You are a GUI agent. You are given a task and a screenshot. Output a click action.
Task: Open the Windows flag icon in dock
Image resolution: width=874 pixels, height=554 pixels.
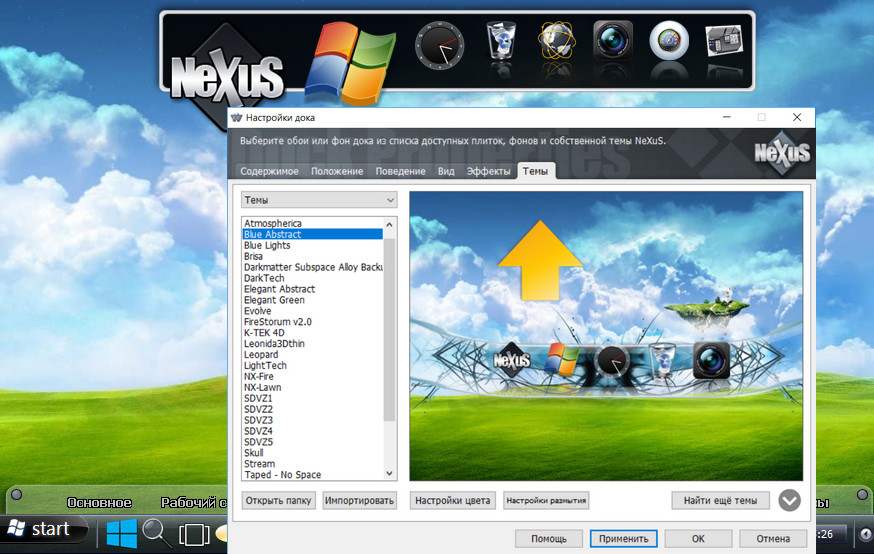coord(351,64)
